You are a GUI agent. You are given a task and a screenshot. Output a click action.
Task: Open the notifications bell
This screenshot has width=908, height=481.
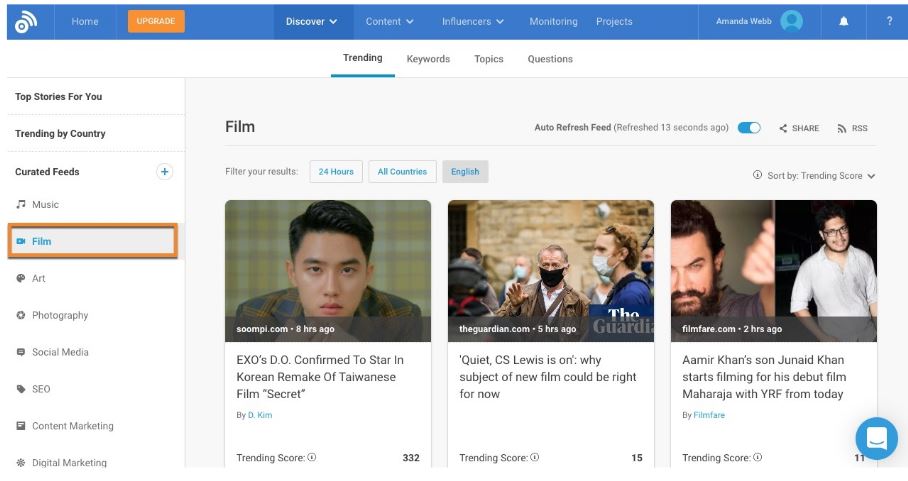coord(843,21)
